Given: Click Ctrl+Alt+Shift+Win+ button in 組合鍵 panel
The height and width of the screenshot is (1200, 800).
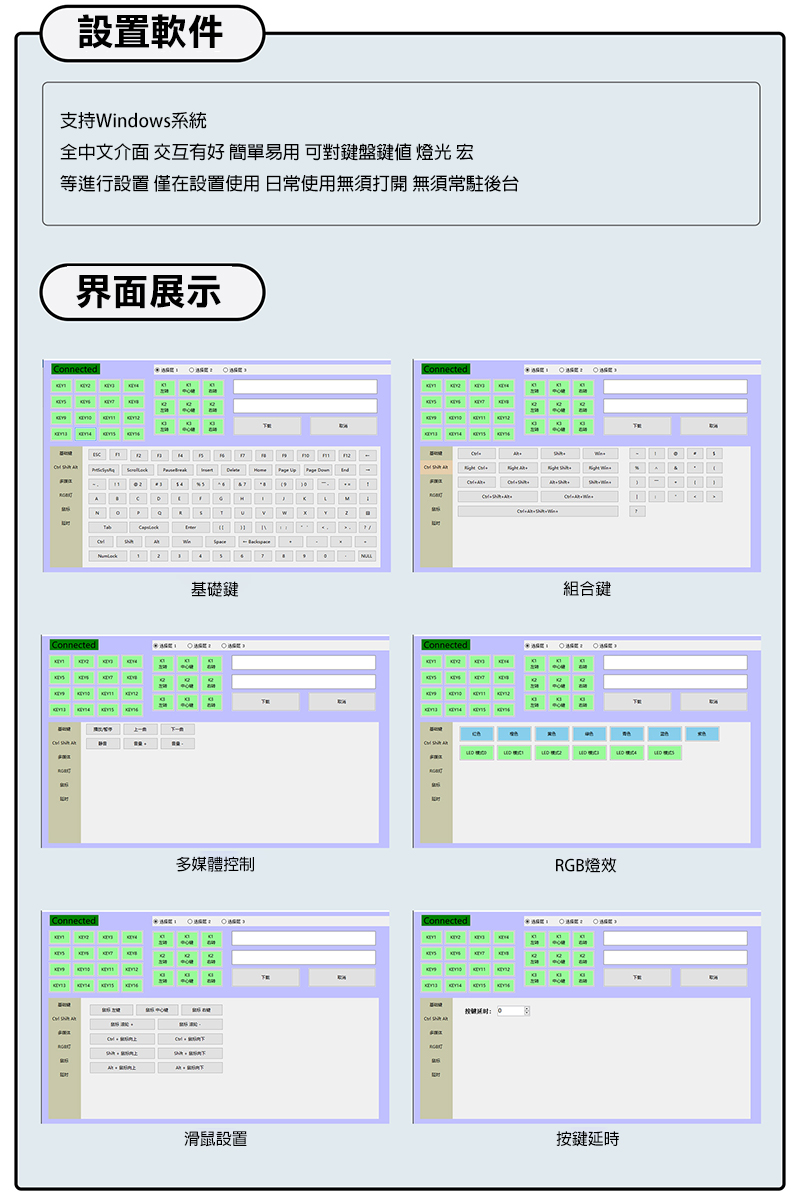Looking at the screenshot, I should pos(538,511).
